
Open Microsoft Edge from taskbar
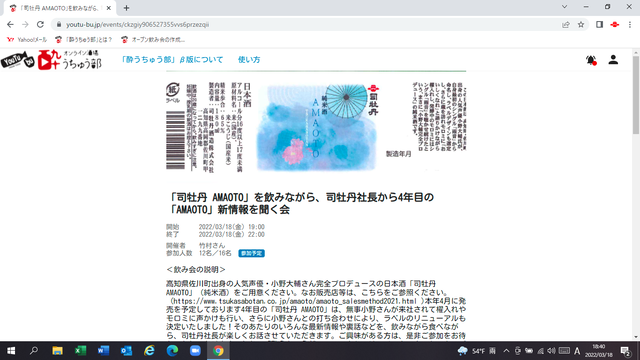tap(172, 351)
